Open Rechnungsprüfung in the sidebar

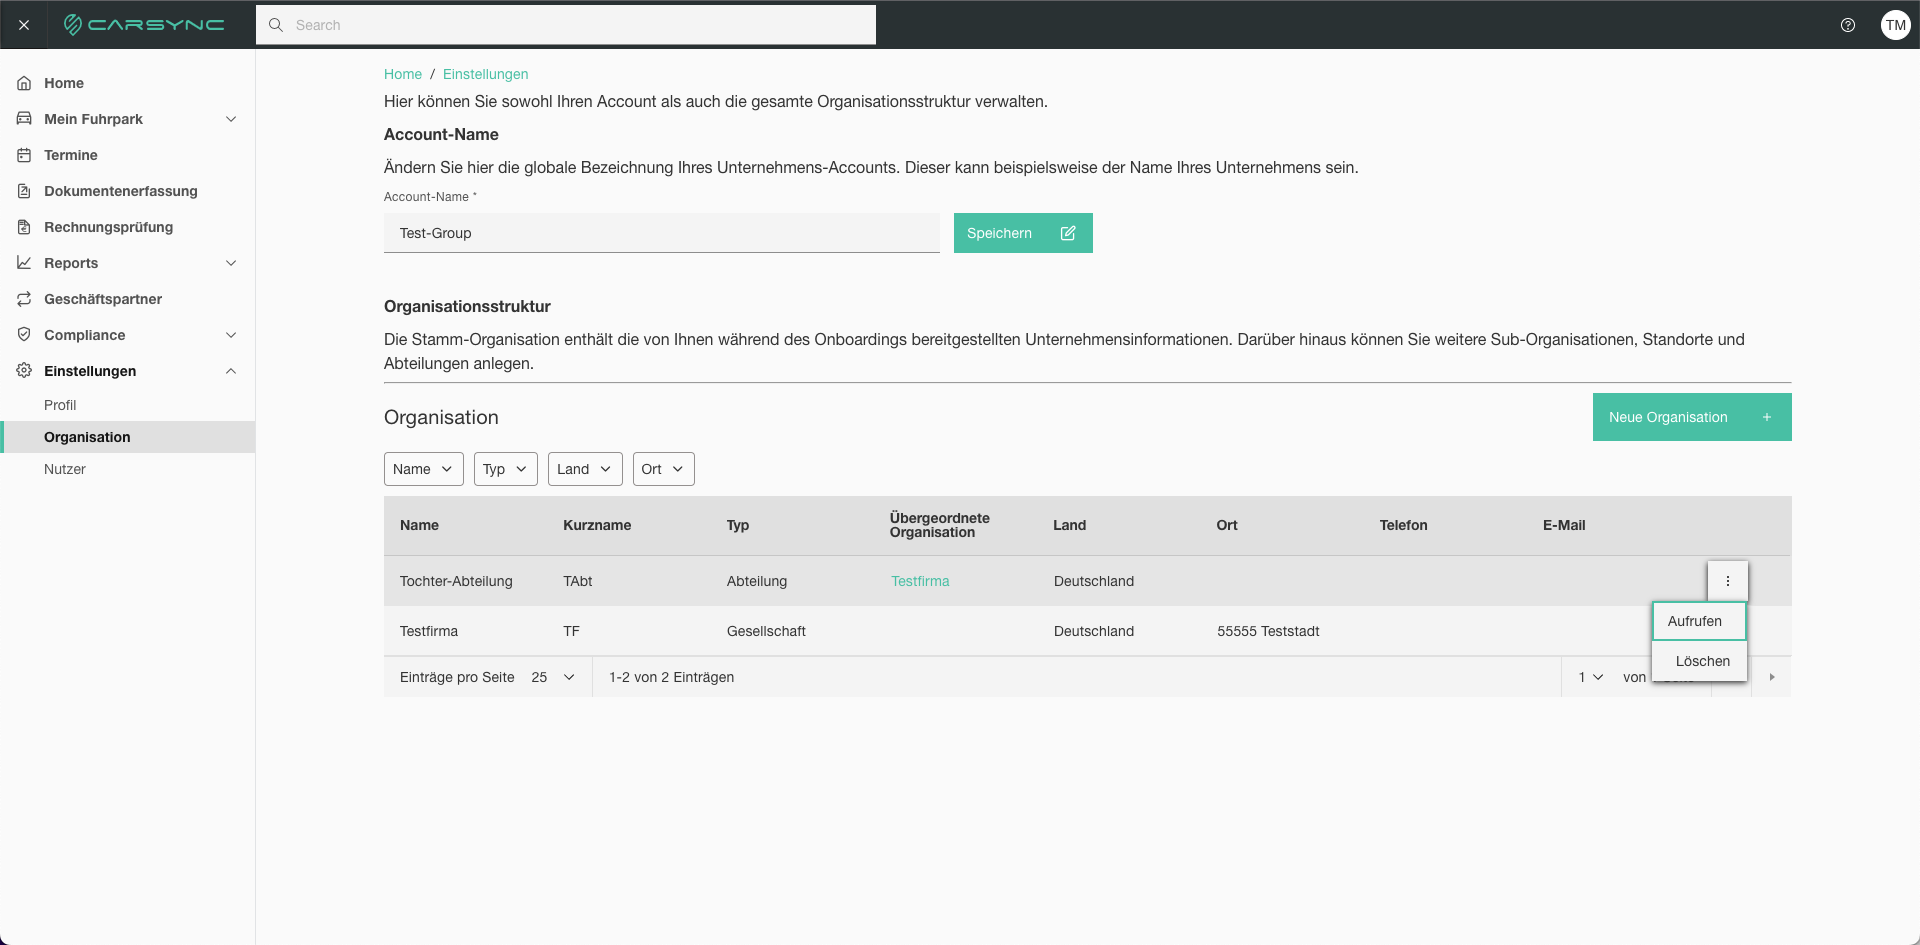point(108,227)
